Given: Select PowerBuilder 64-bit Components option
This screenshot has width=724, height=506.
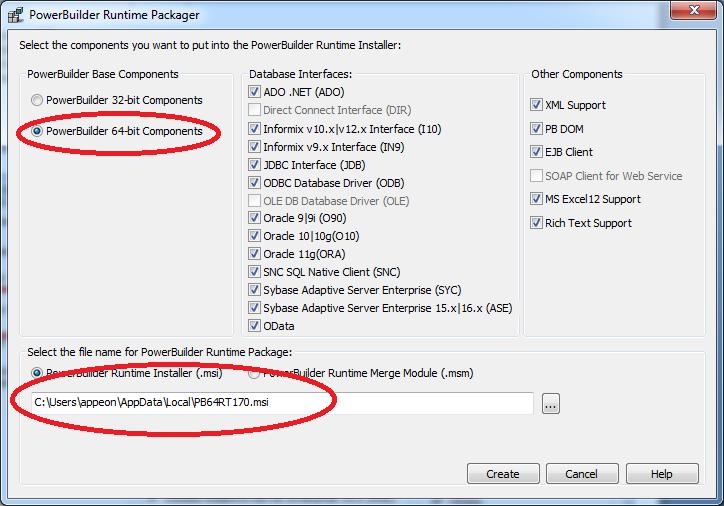Looking at the screenshot, I should coord(38,131).
